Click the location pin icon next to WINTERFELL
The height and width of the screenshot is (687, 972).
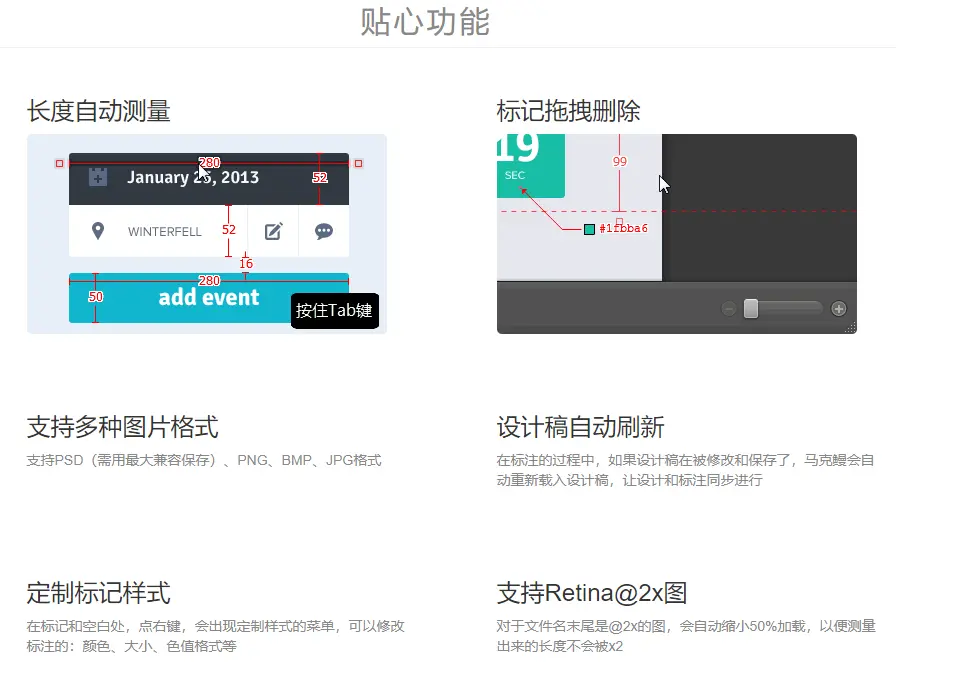pos(97,231)
